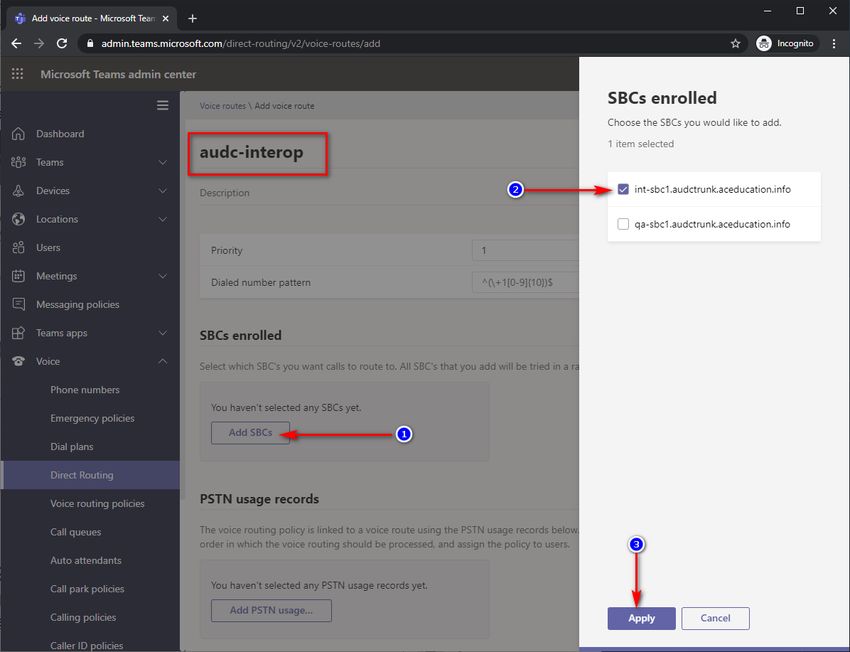Click the Meetings calendar icon
The image size is (850, 652).
pos(18,276)
